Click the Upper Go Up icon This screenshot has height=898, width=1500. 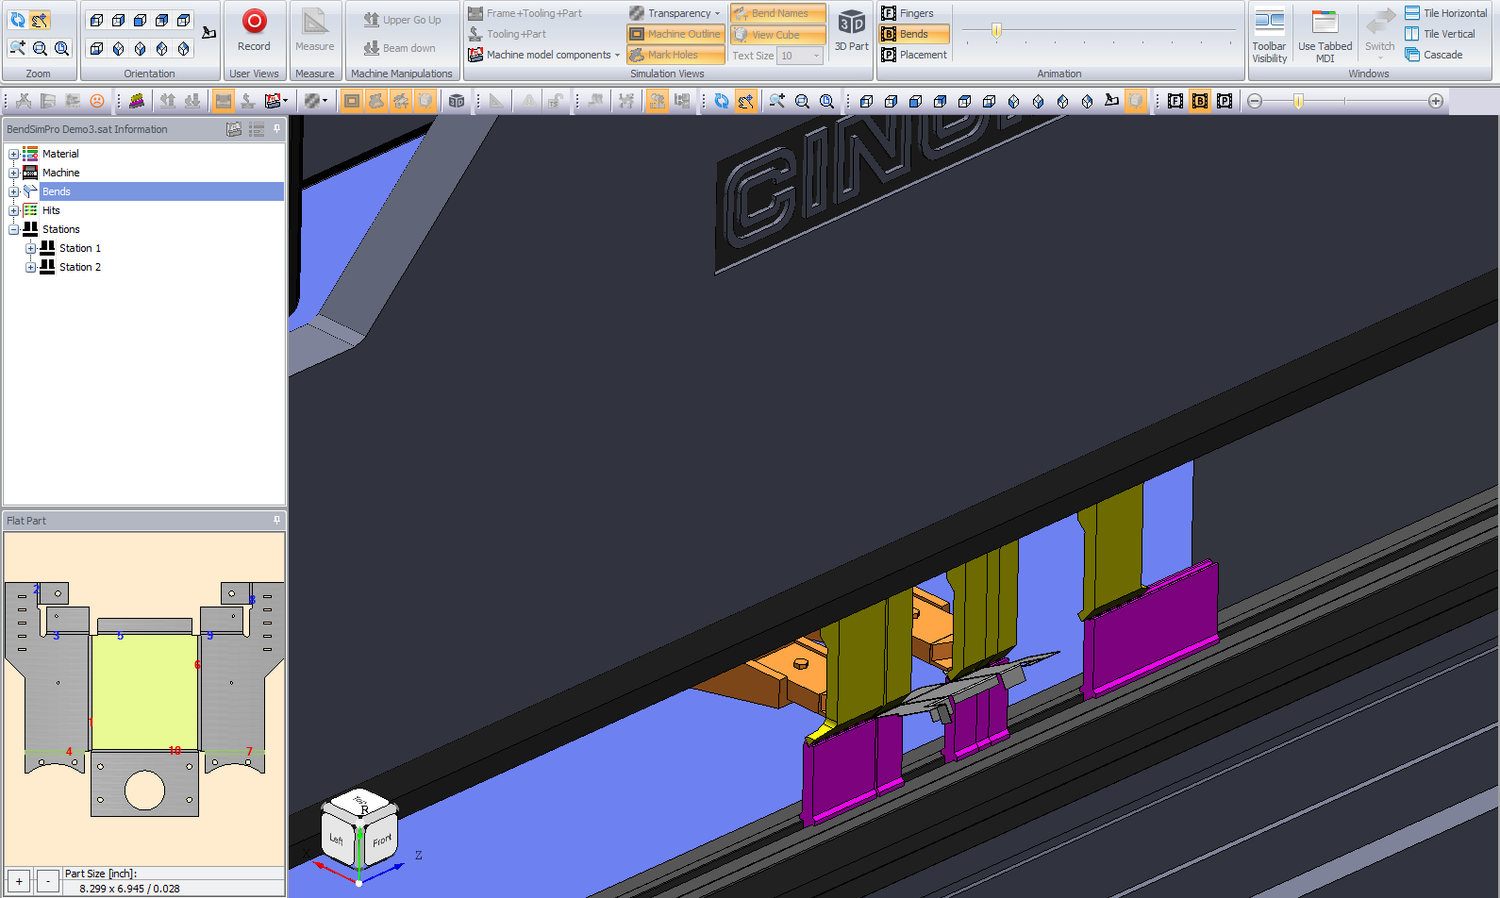(403, 18)
